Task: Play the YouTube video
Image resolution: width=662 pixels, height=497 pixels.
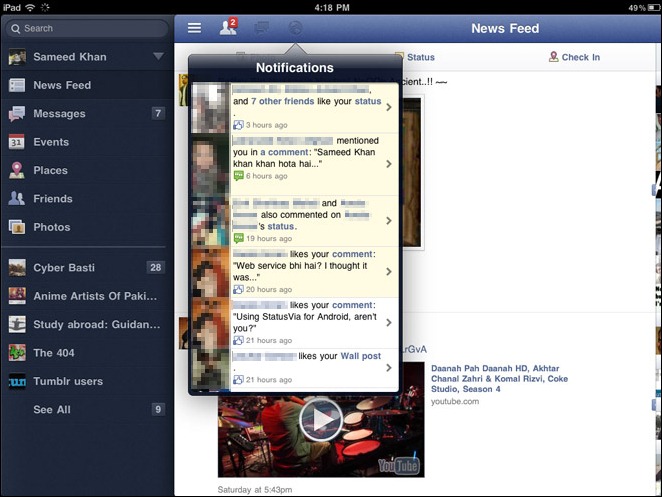Action: pos(321,420)
